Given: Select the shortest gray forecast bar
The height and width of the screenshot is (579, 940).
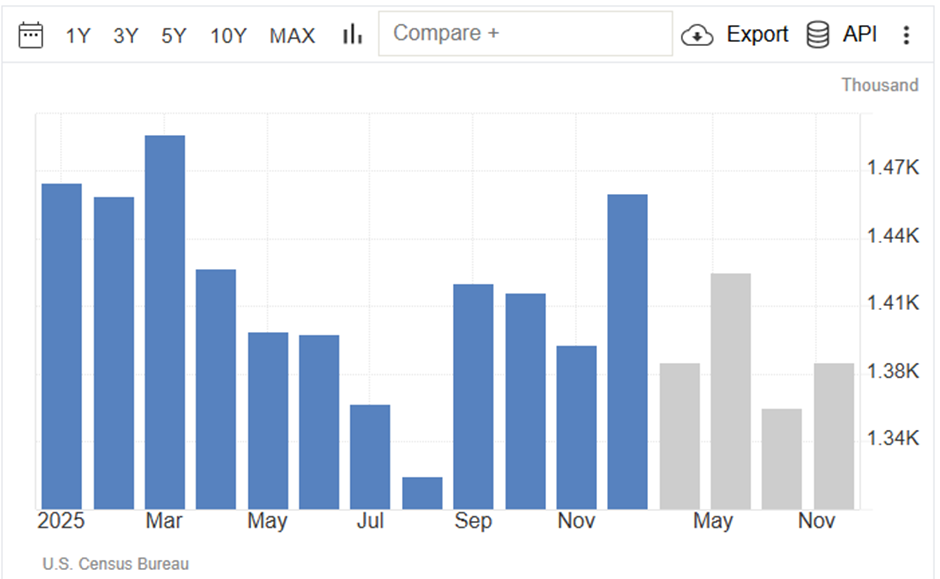Looking at the screenshot, I should click(782, 459).
